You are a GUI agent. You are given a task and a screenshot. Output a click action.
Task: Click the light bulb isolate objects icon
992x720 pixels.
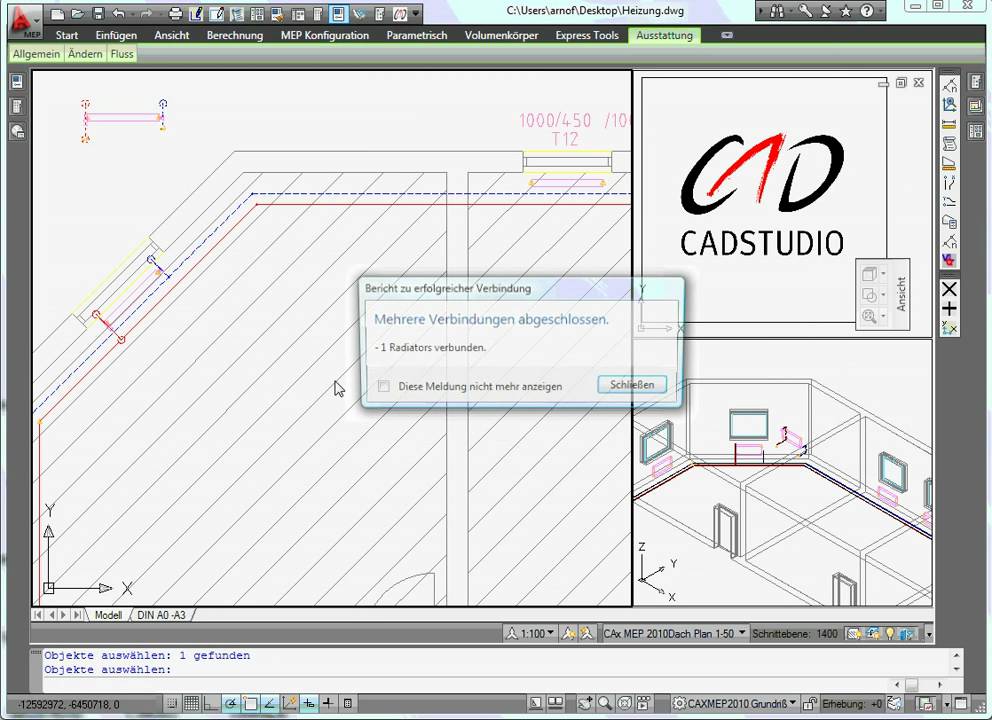(x=890, y=633)
